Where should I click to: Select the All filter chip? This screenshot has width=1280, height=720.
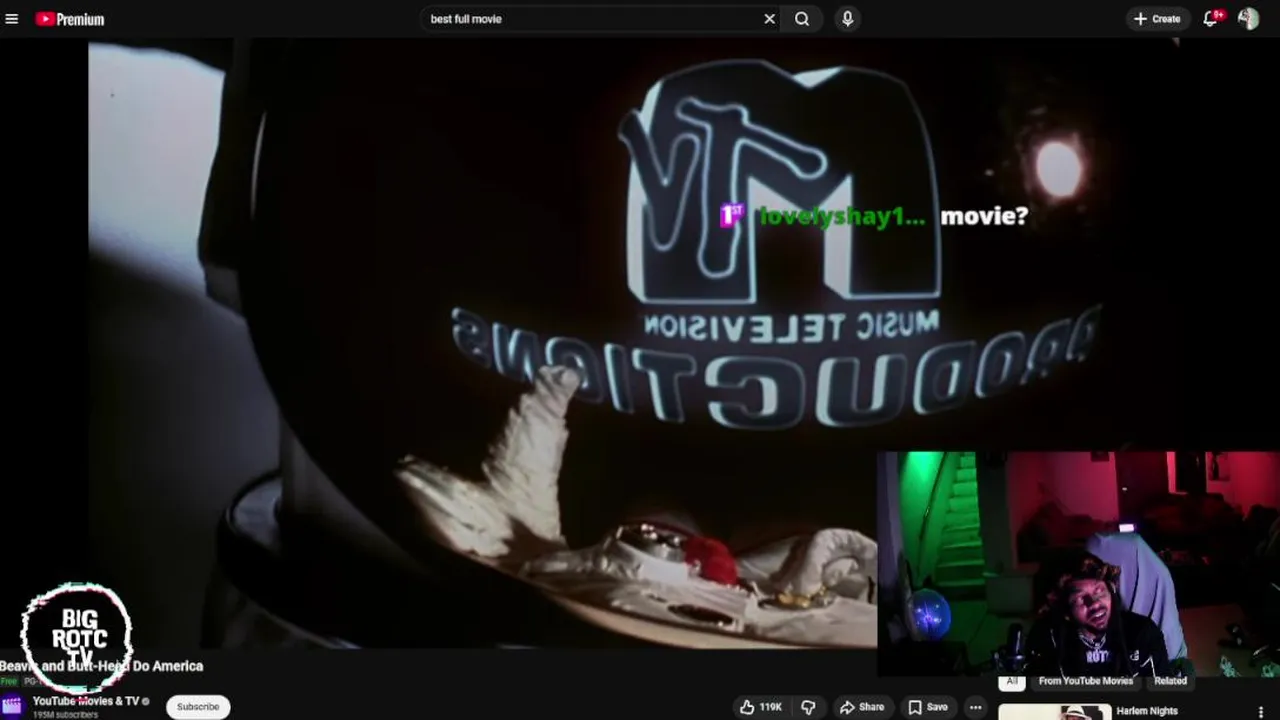1012,681
